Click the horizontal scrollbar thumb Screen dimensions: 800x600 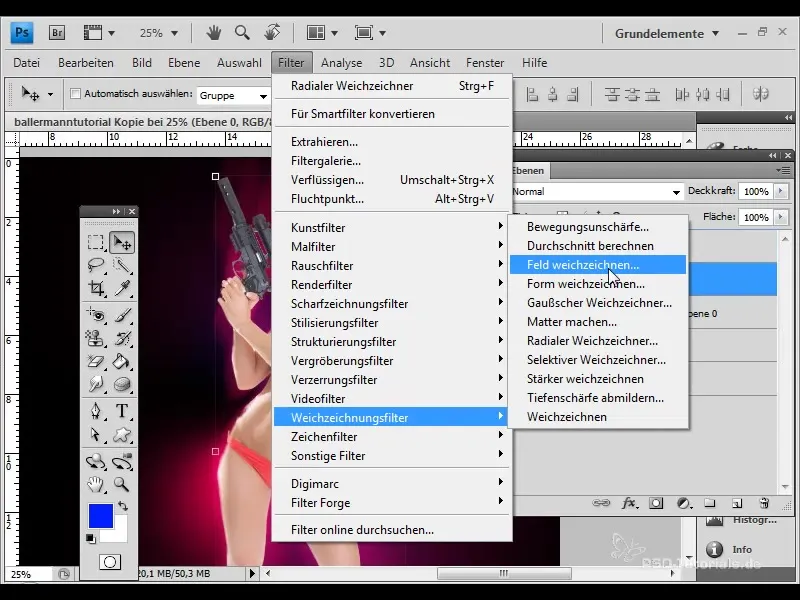[504, 573]
